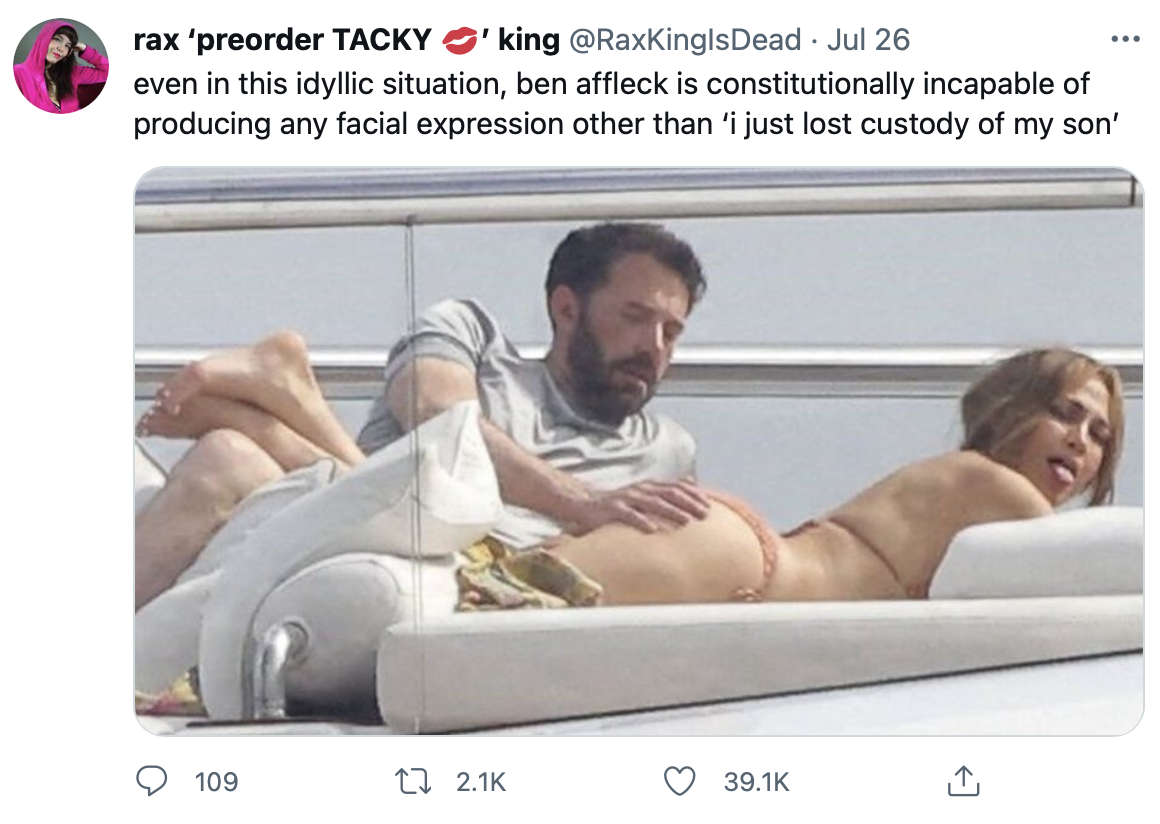Expand the attached yacht photo
The height and width of the screenshot is (824, 1160).
(x=638, y=451)
